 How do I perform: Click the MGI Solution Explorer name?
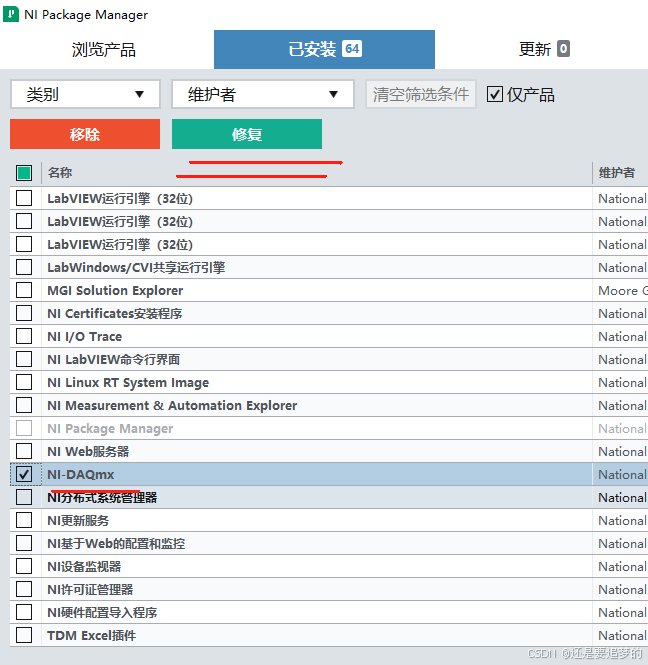115,291
